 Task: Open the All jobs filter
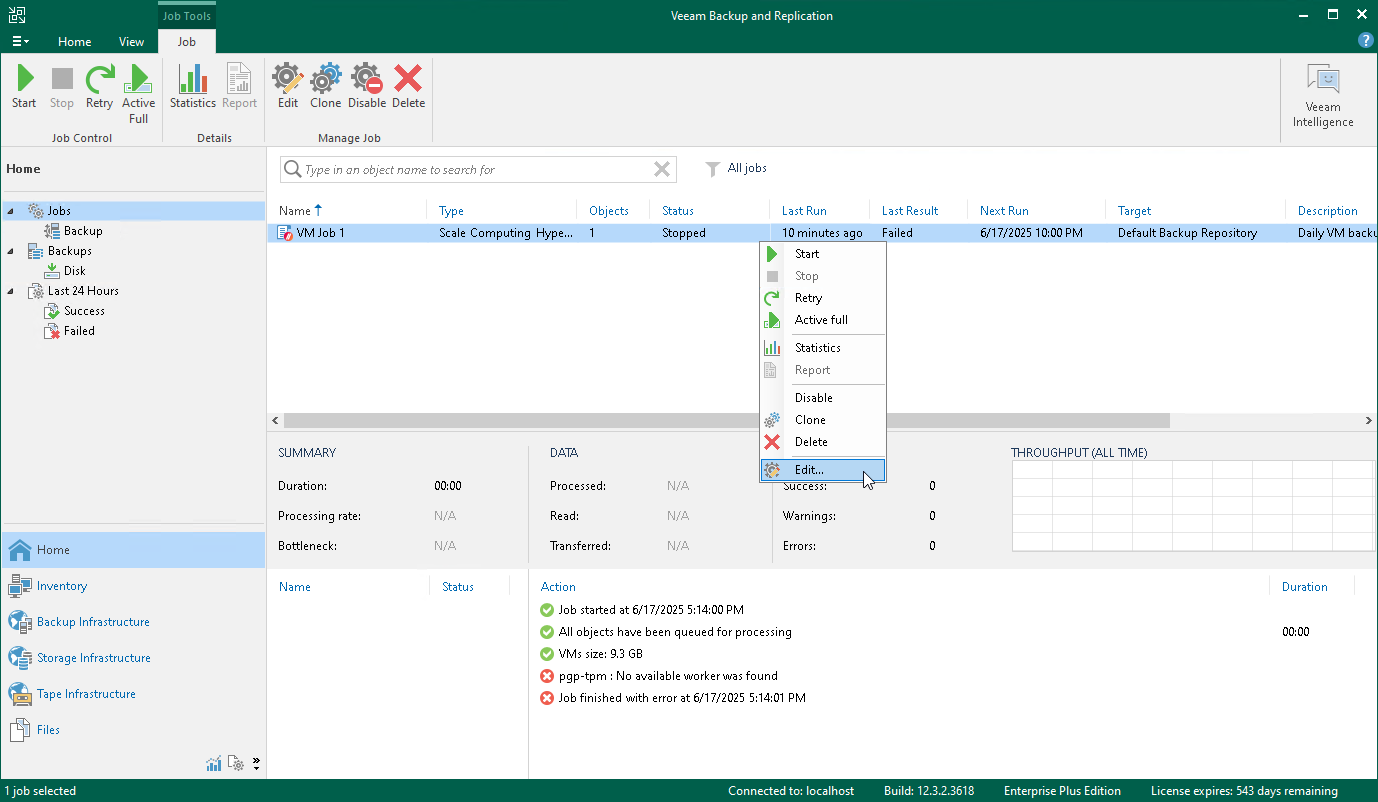pyautogui.click(x=736, y=168)
